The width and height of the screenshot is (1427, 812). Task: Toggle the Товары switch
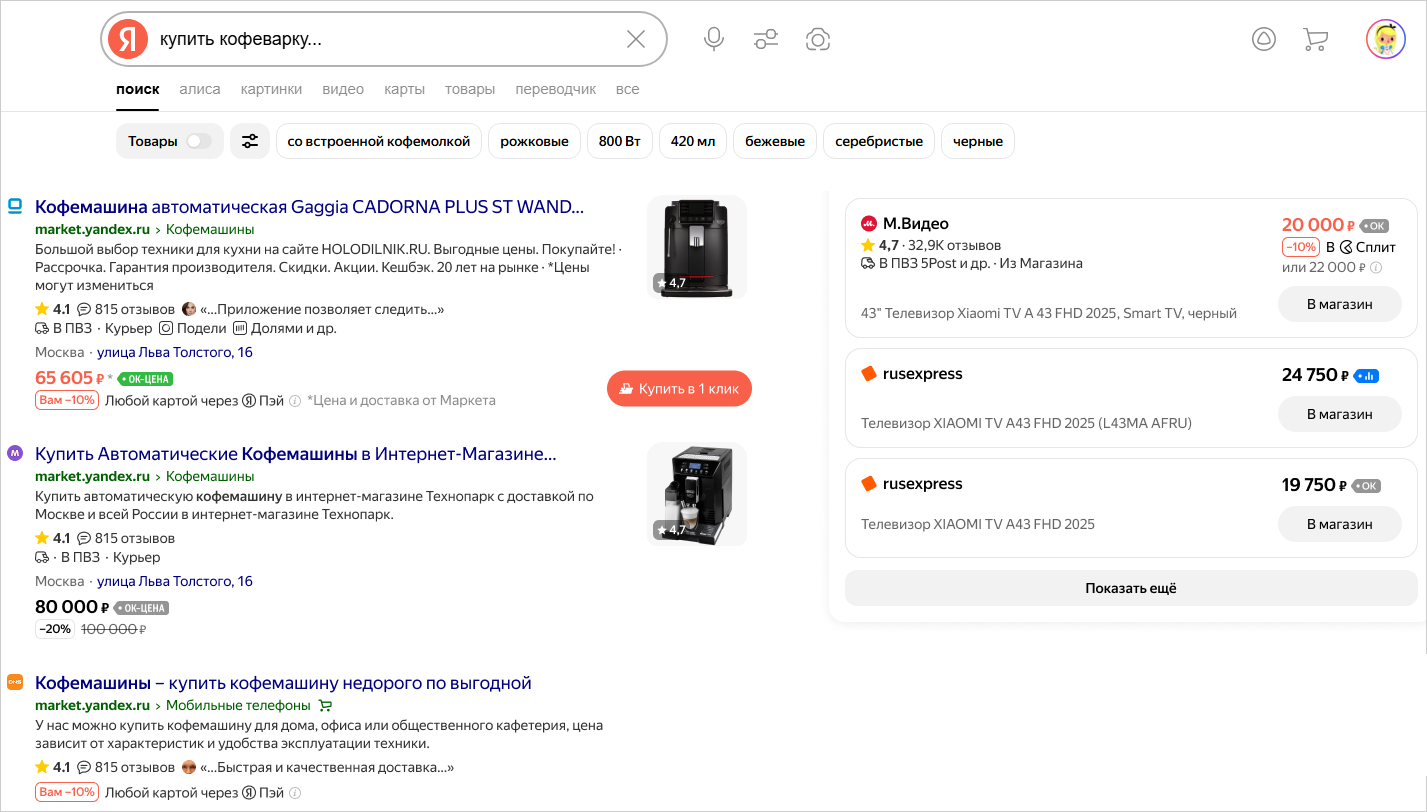[x=199, y=141]
